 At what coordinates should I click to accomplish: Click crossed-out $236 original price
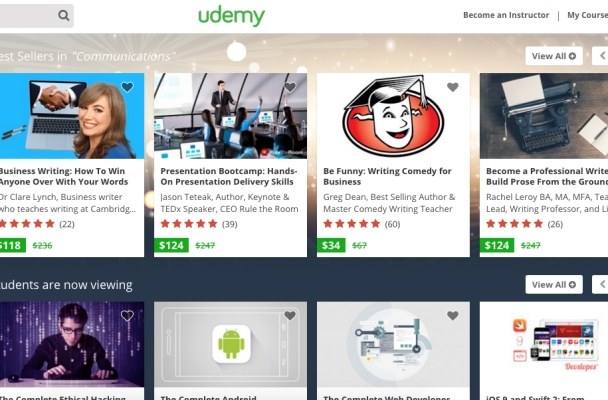(42, 245)
